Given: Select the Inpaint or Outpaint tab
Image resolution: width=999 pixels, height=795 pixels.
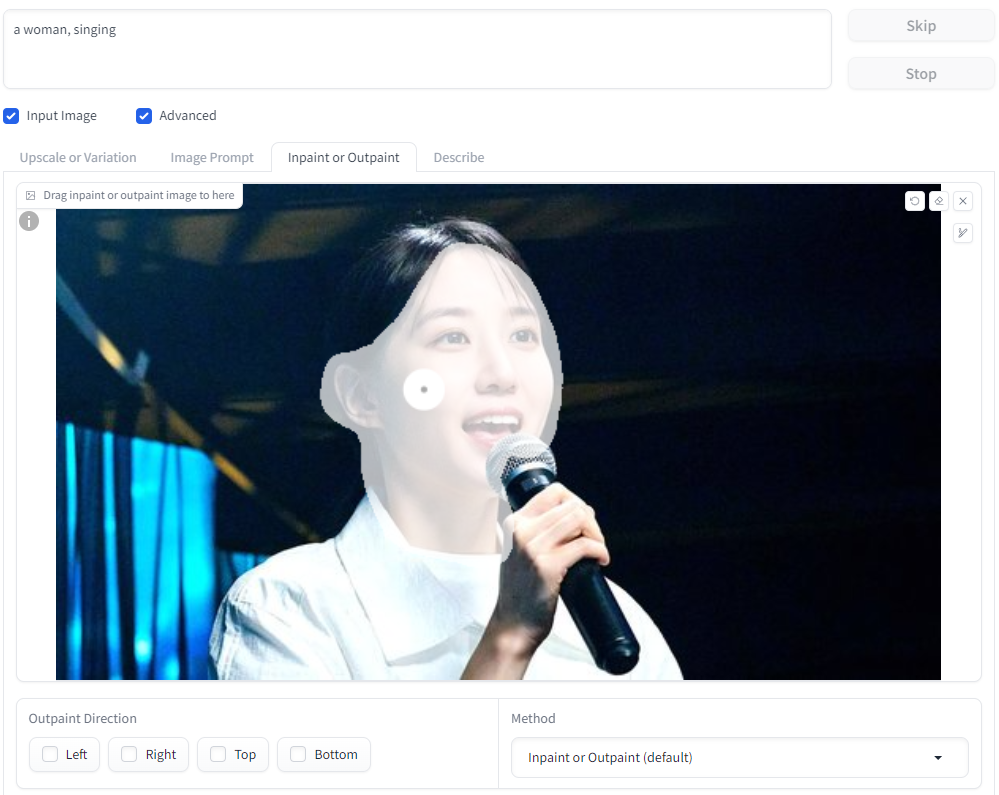Looking at the screenshot, I should pos(343,157).
